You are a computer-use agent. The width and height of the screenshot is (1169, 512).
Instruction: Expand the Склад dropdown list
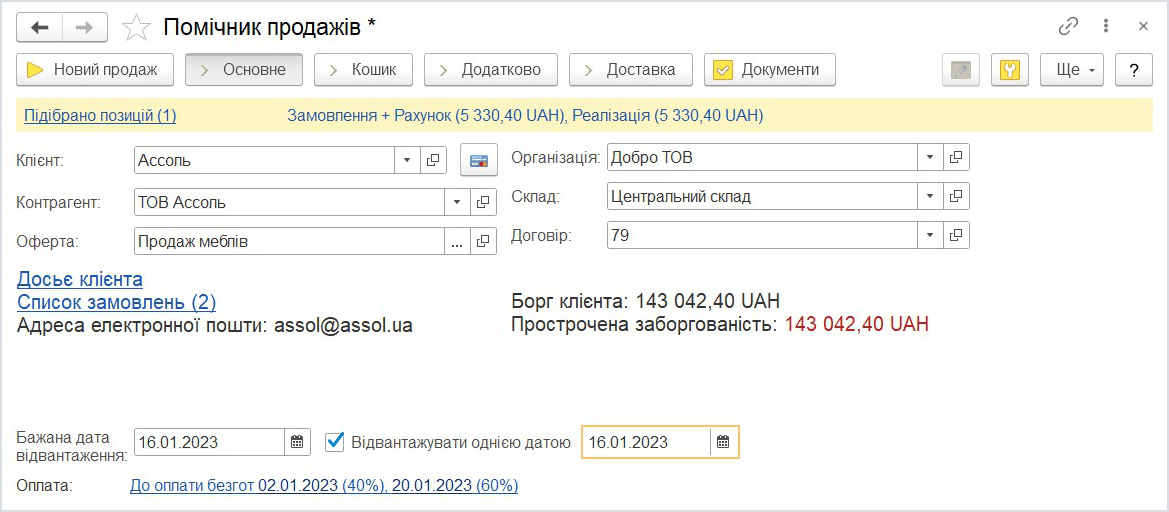pos(930,196)
